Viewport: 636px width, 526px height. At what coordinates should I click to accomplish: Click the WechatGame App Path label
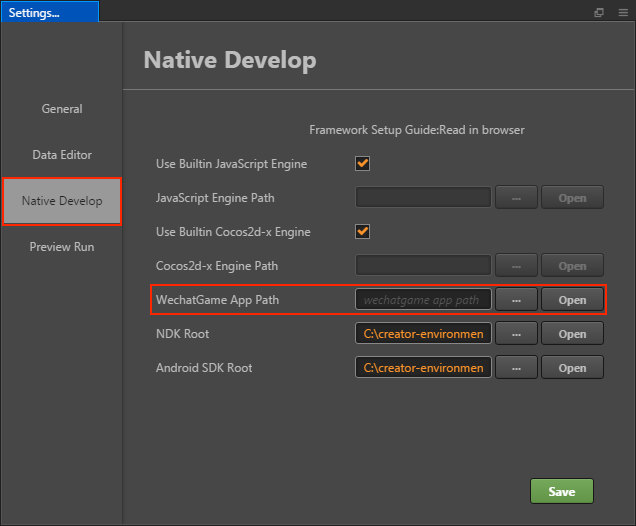coord(217,300)
